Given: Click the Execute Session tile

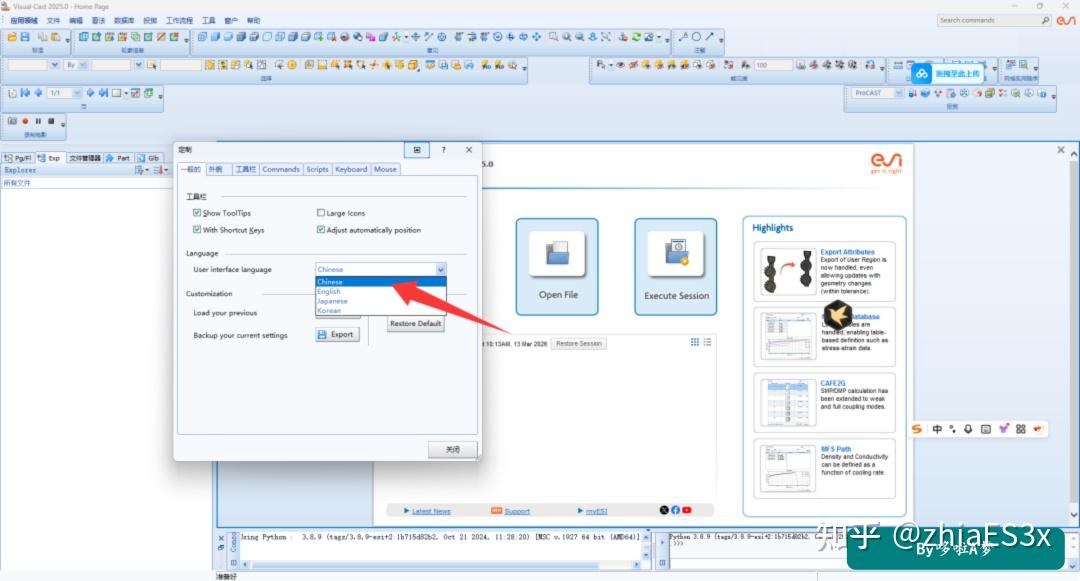Looking at the screenshot, I should pyautogui.click(x=676, y=267).
